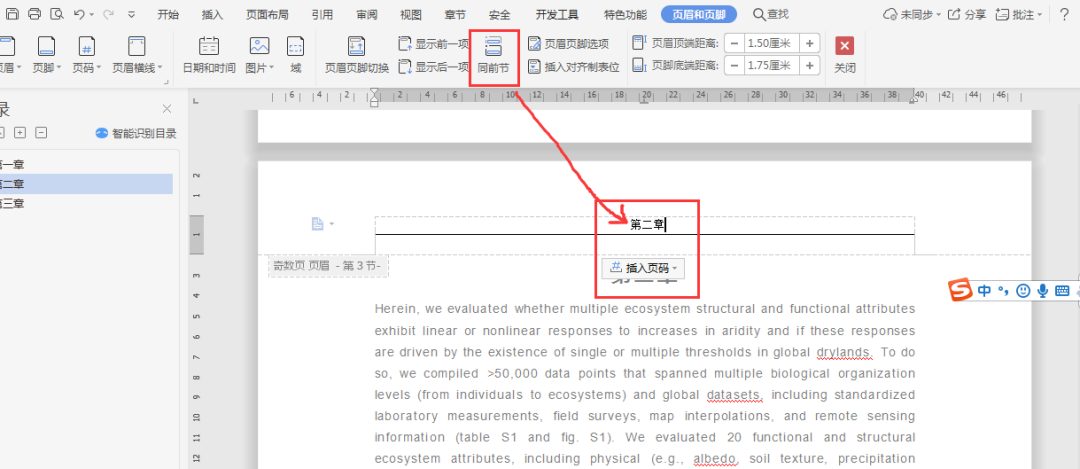The height and width of the screenshot is (469, 1080).
Task: Switch to the 页面布局 tab
Action: pos(267,14)
